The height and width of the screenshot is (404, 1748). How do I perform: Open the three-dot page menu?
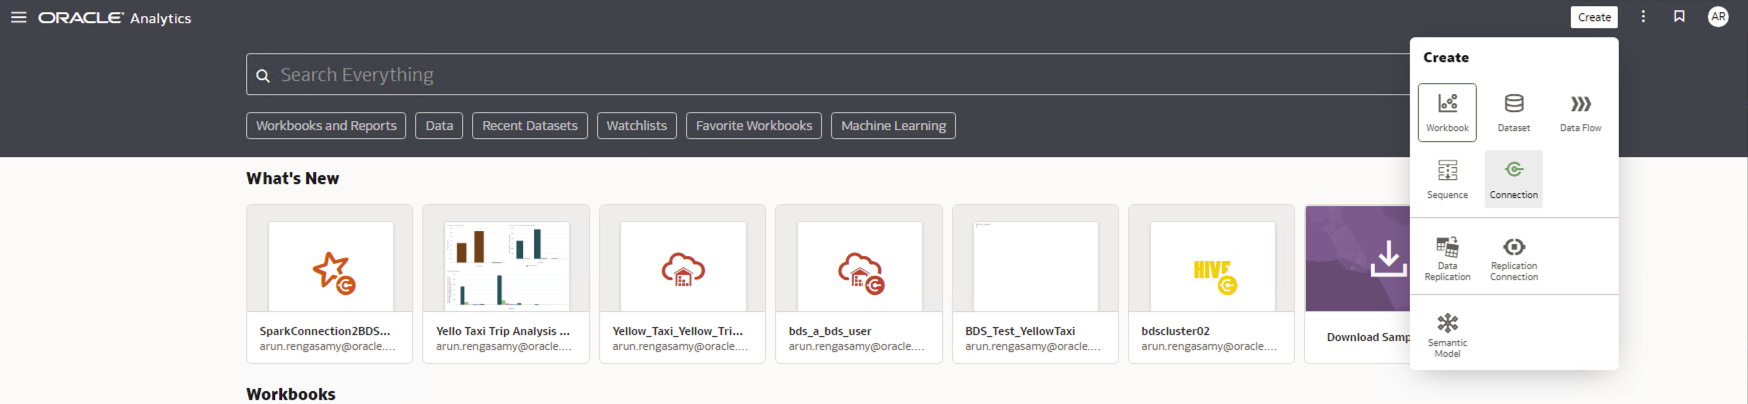point(1643,17)
